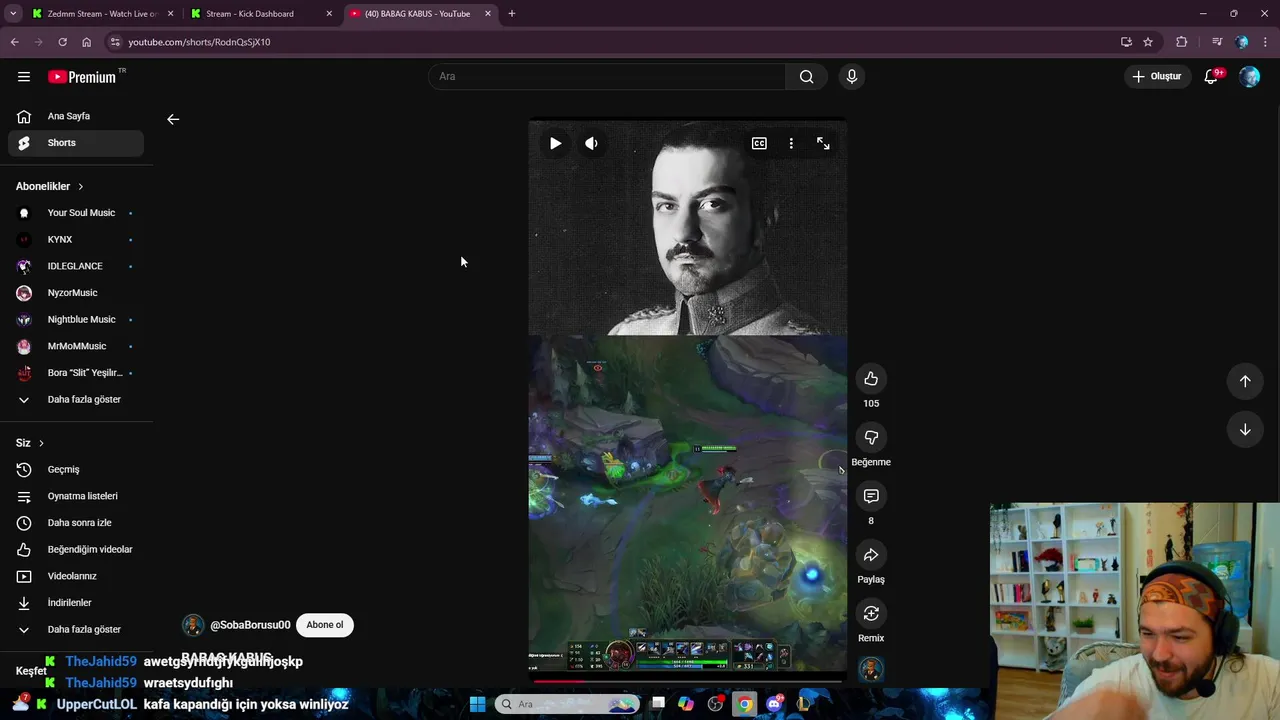The image size is (1280, 720).
Task: Open Oynatma listeleri playlists
Action: click(x=76, y=496)
